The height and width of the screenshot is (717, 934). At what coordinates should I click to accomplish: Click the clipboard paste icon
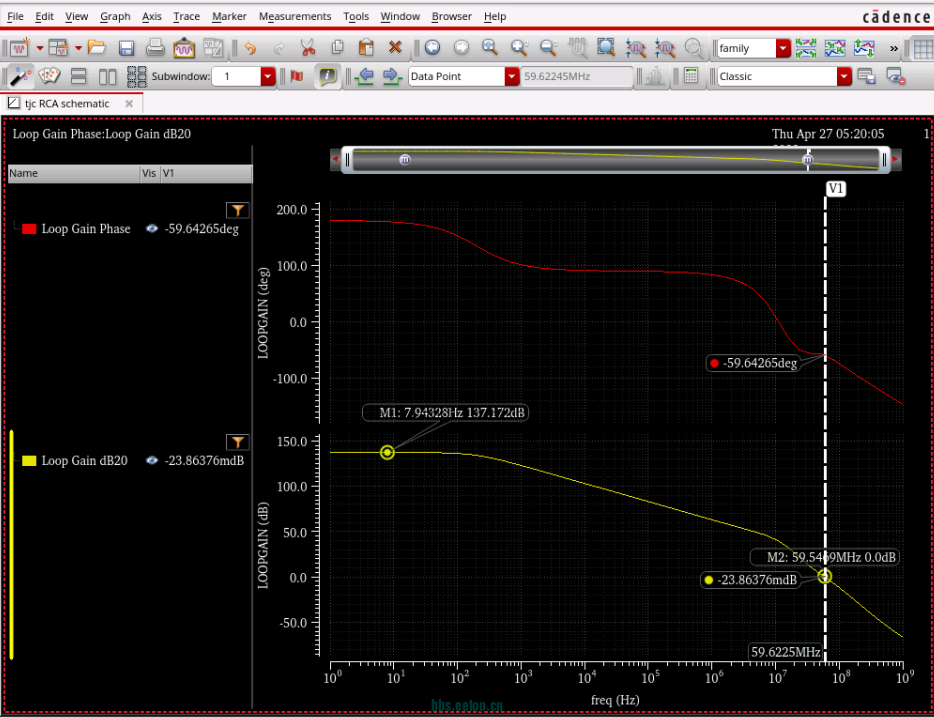[366, 48]
